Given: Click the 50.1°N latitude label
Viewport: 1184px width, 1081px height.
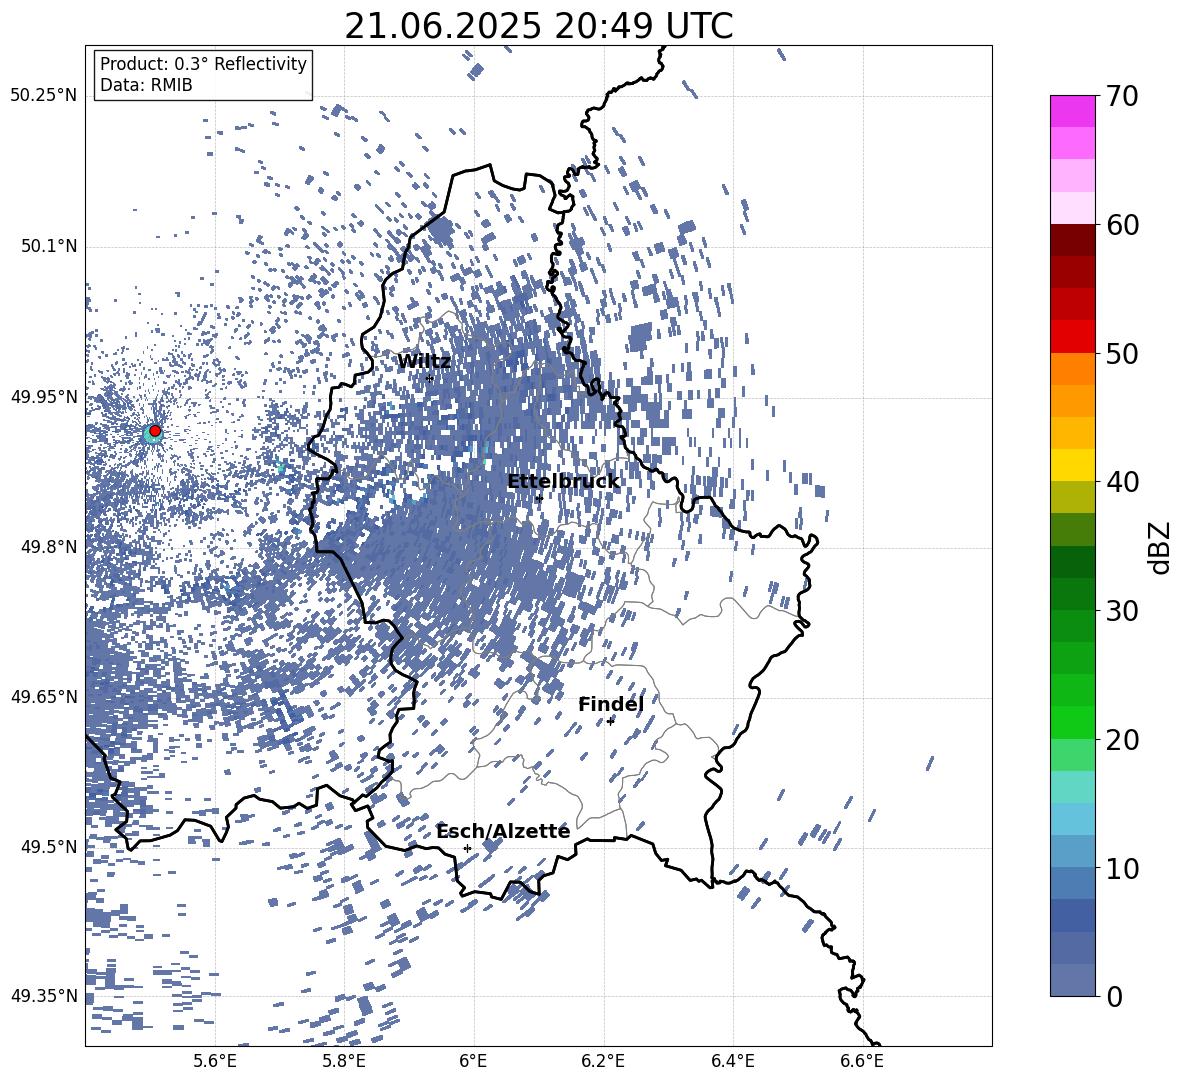Looking at the screenshot, I should point(48,247).
